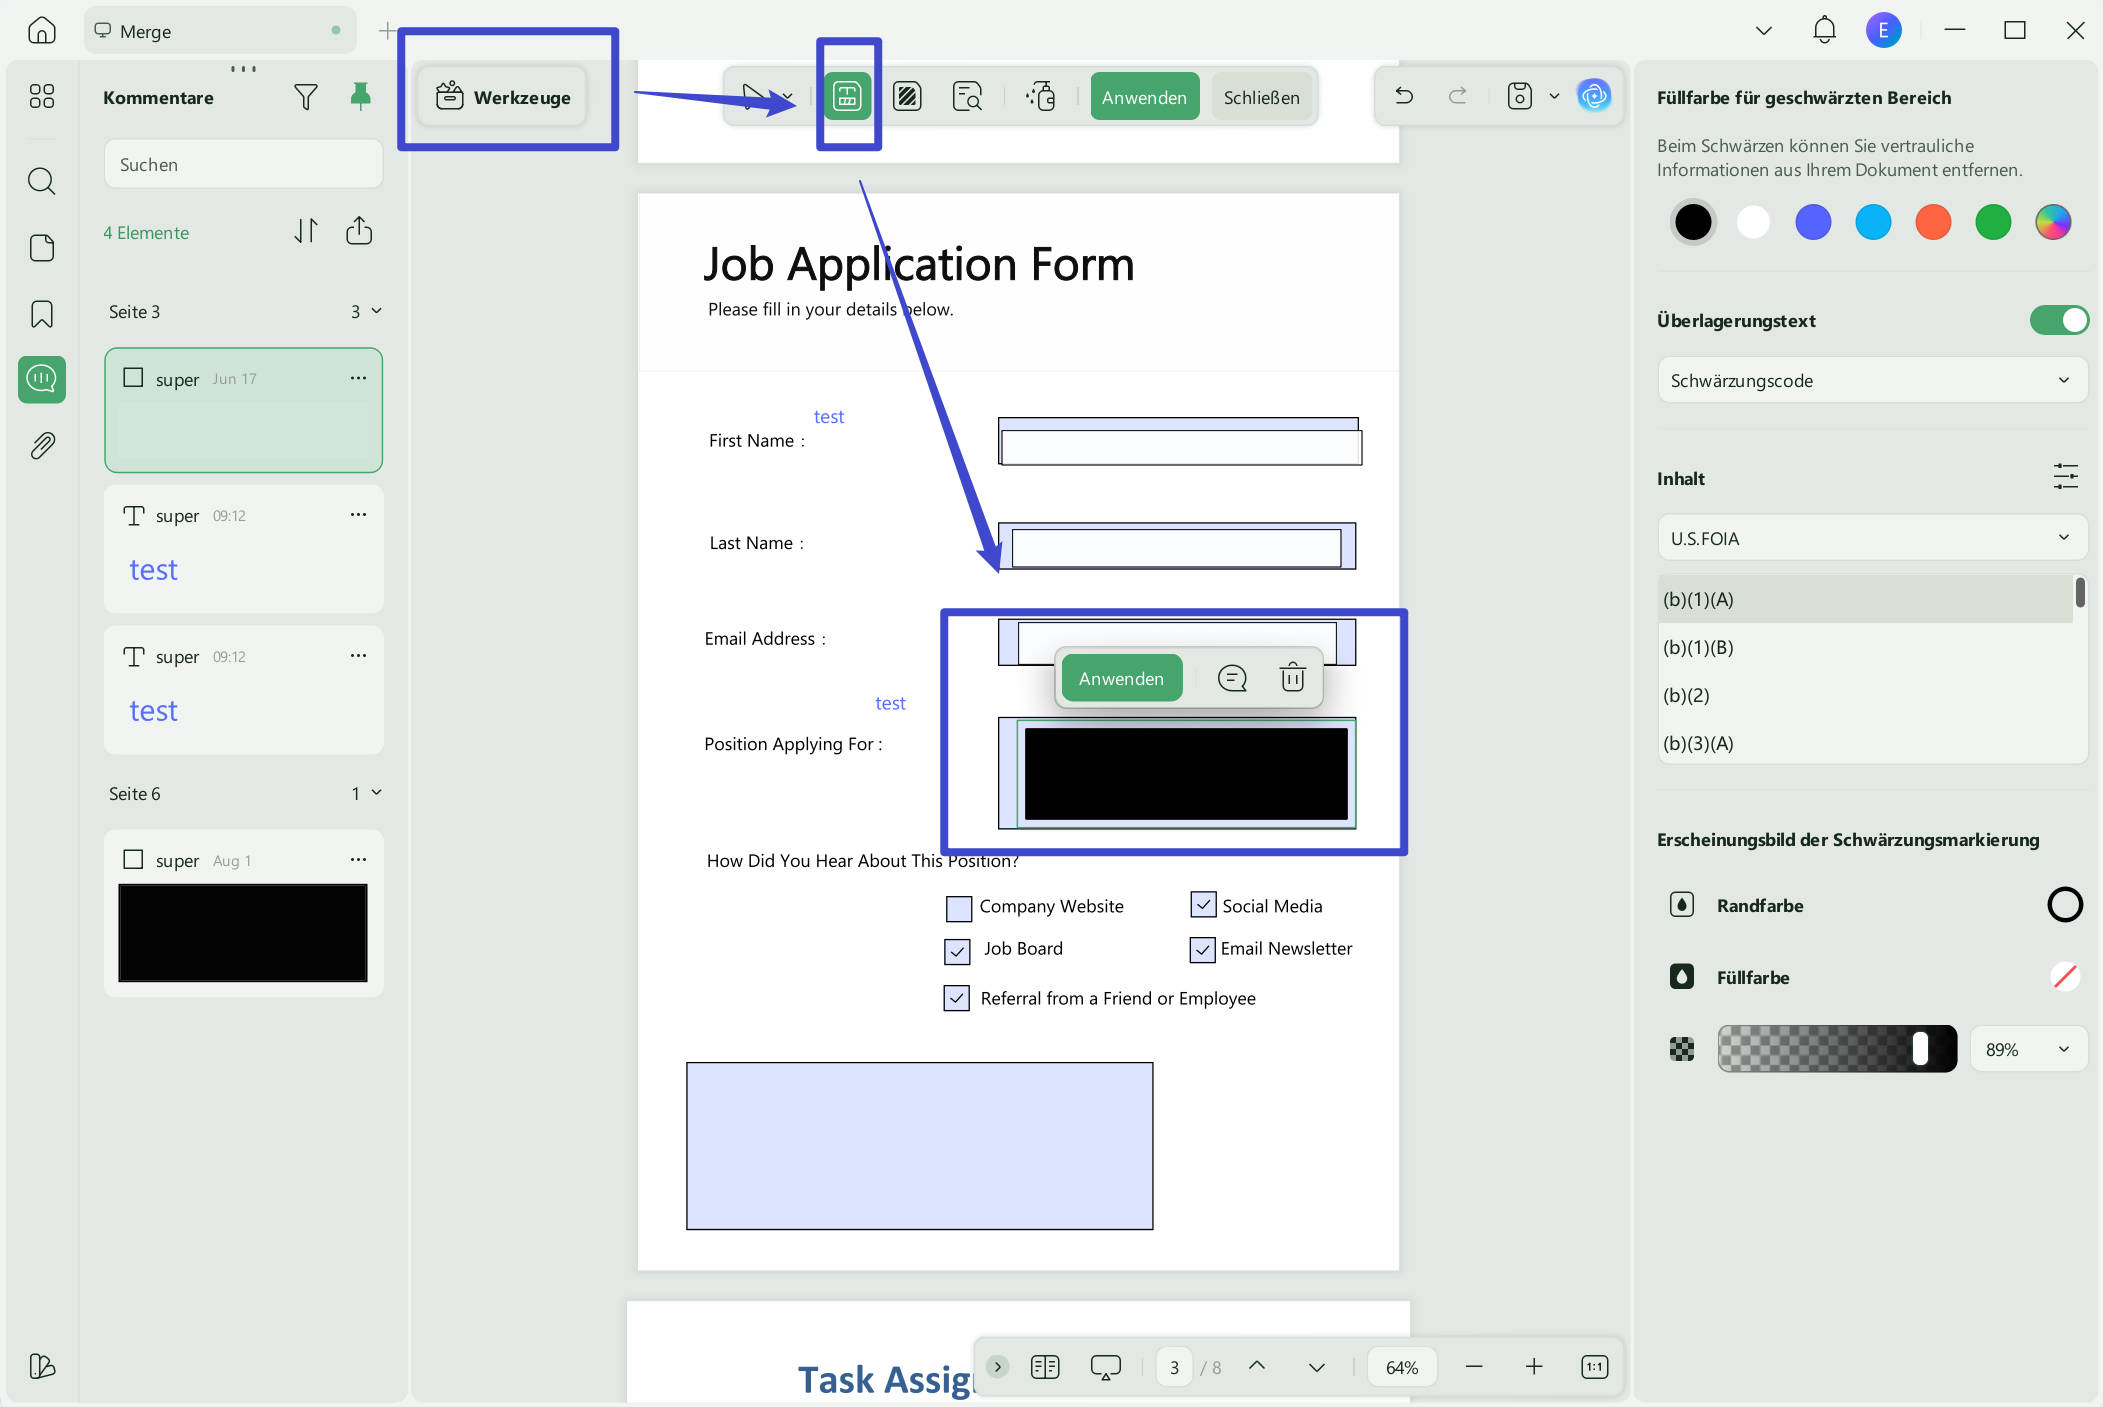Redo the last action

click(x=1457, y=96)
